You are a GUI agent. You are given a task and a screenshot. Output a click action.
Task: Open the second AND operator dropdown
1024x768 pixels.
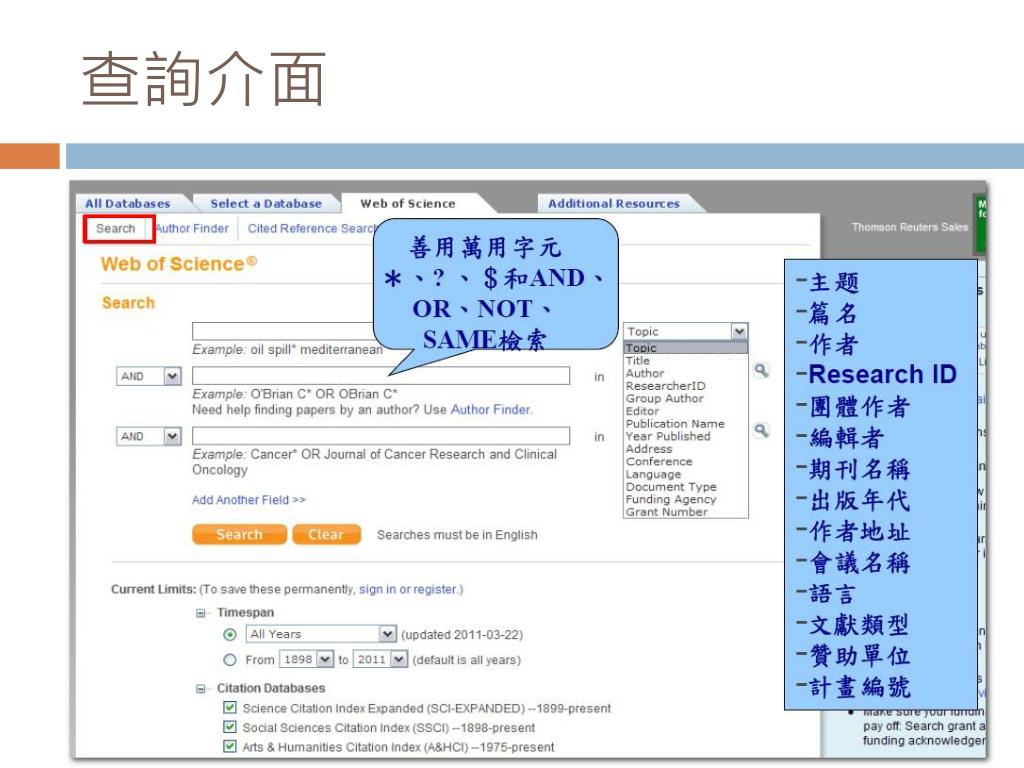coord(149,436)
